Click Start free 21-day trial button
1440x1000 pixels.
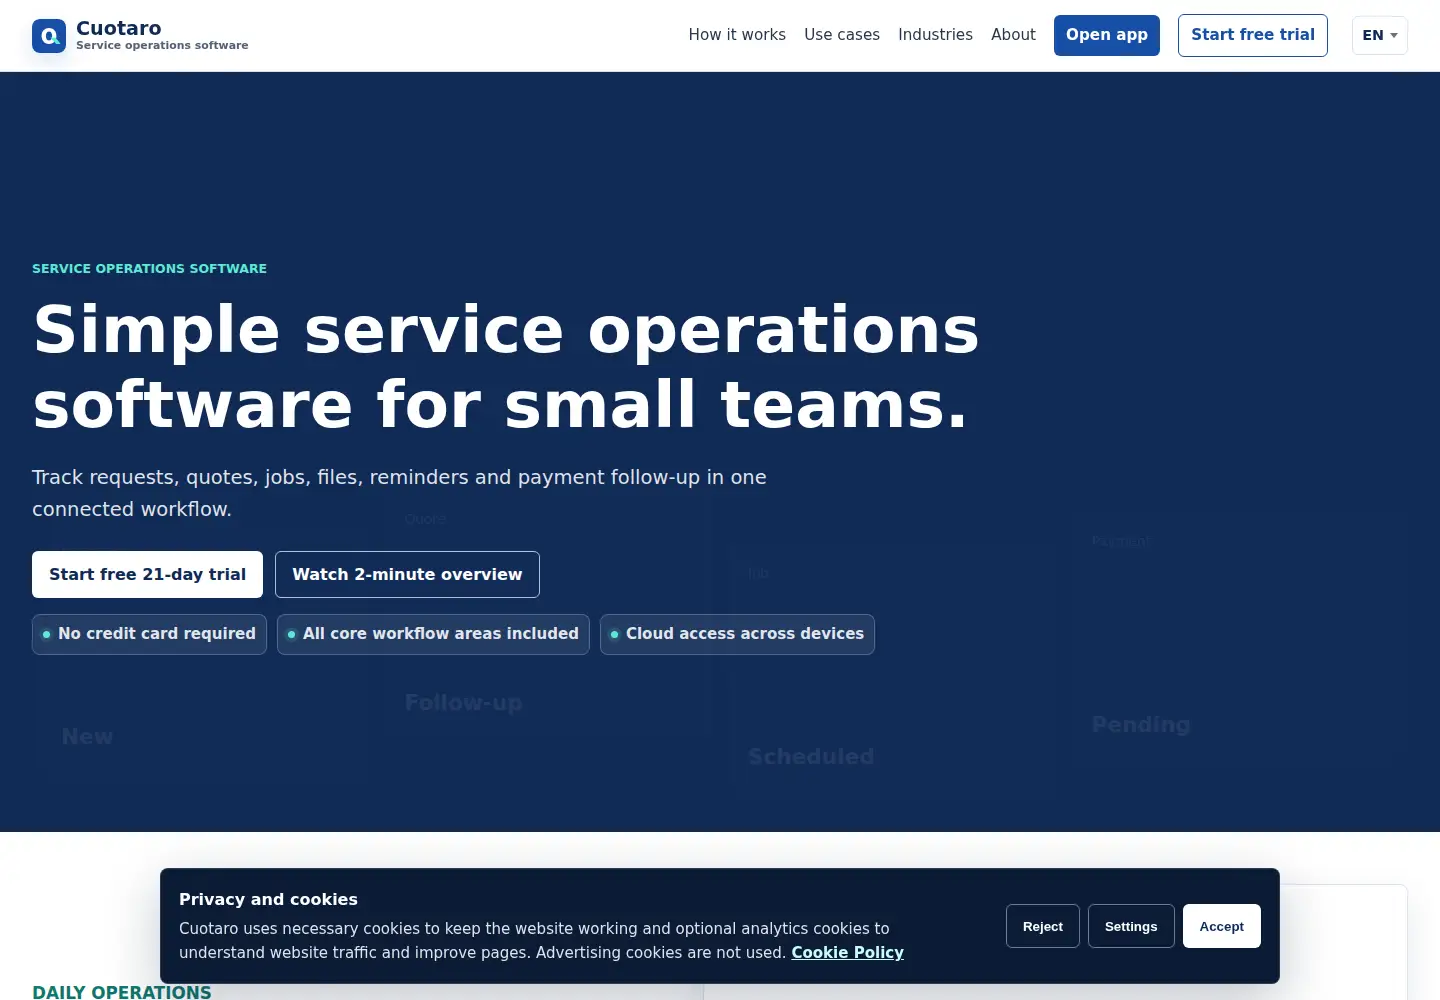[x=147, y=574]
